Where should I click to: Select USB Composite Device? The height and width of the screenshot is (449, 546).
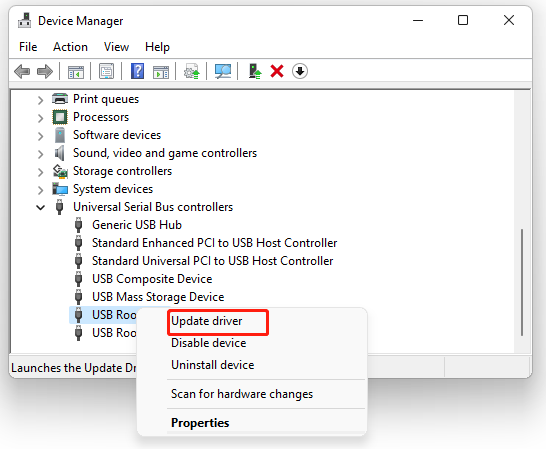click(x=152, y=279)
